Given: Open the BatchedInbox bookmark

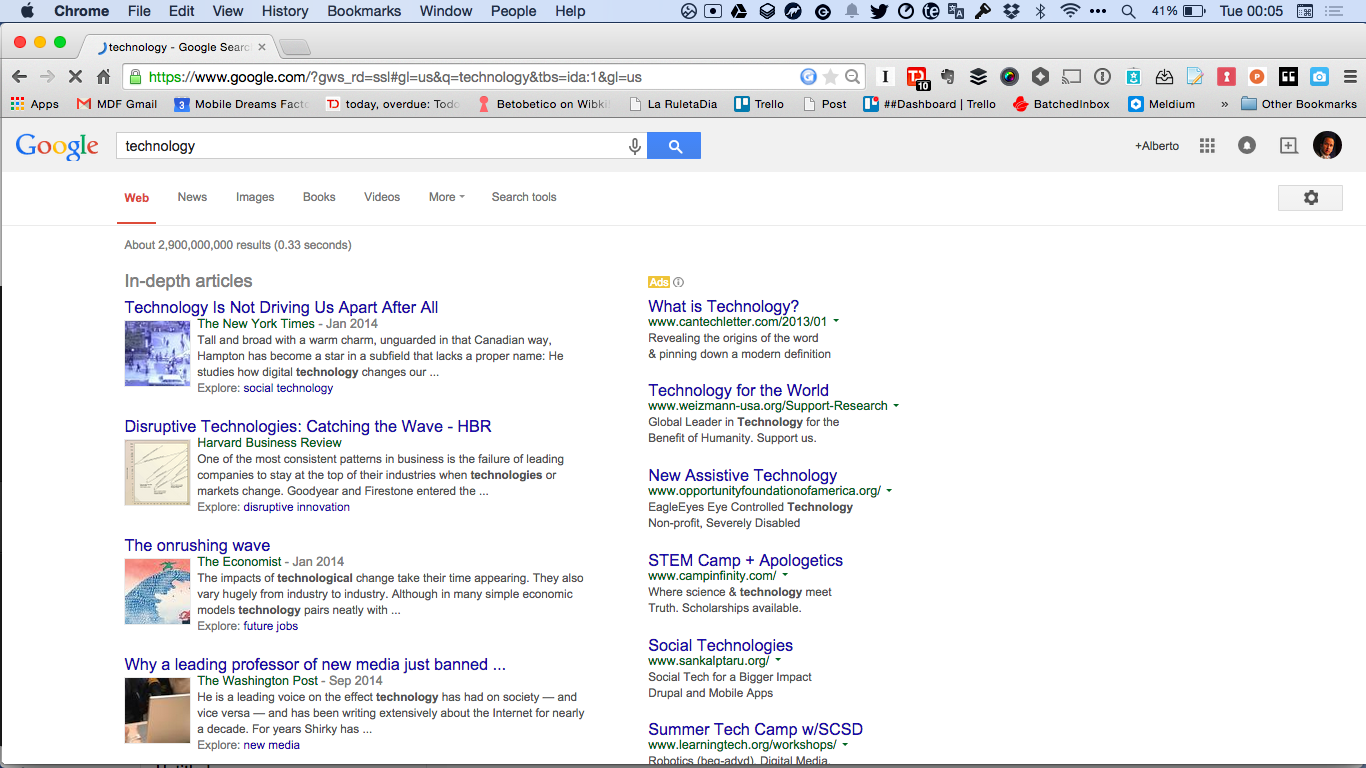Looking at the screenshot, I should 1061,104.
